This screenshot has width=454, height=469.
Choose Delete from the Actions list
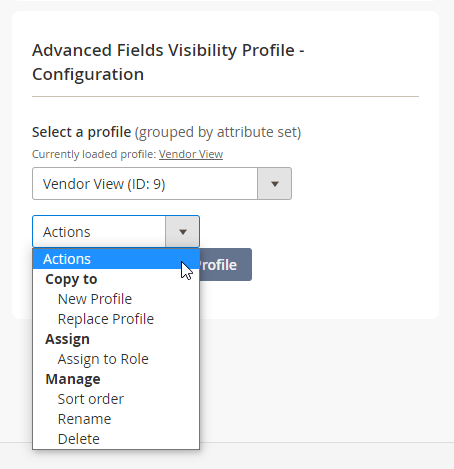[79, 439]
